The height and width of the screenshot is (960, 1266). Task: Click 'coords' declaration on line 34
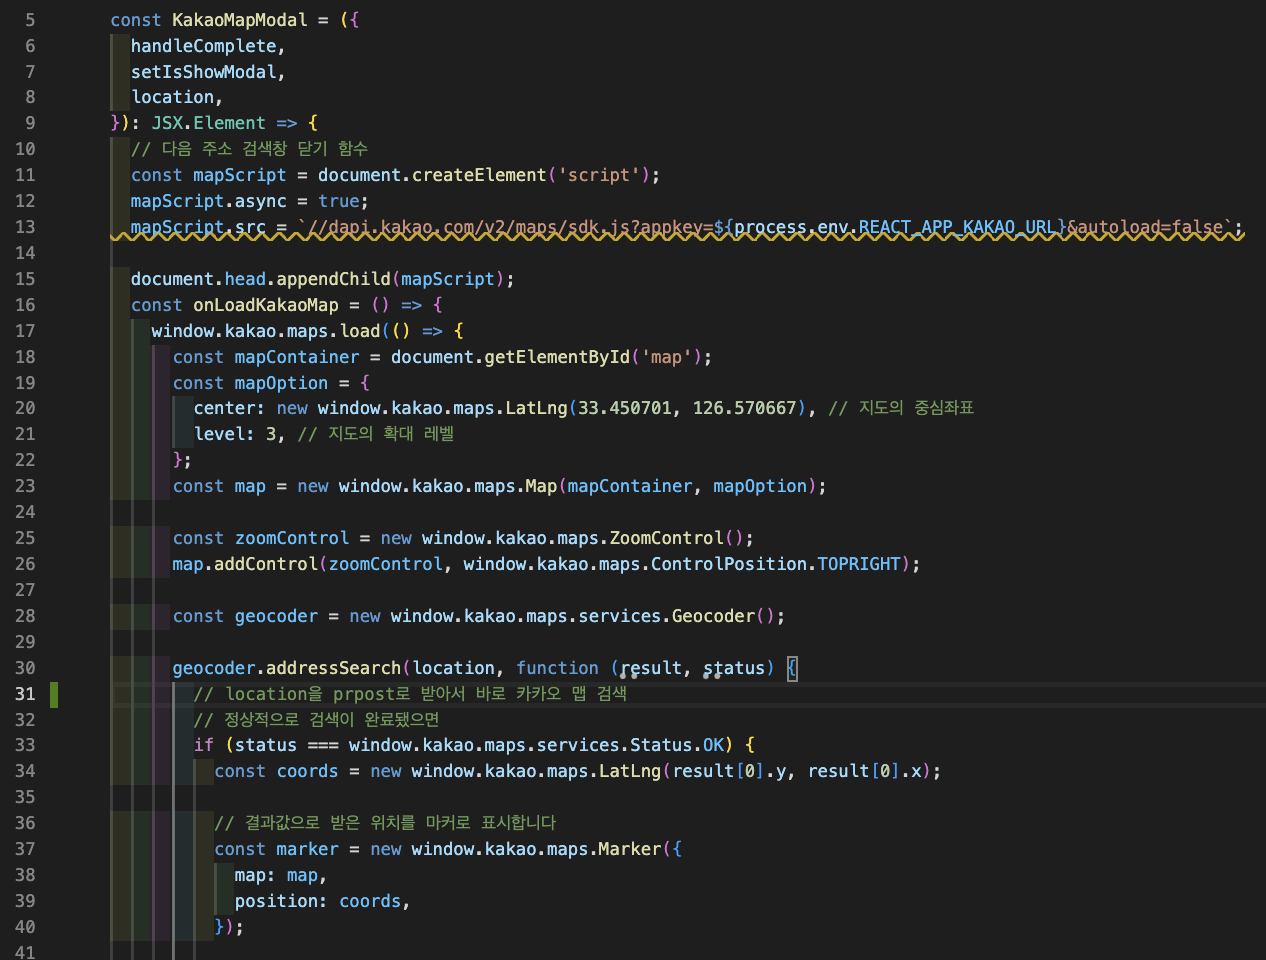[307, 771]
